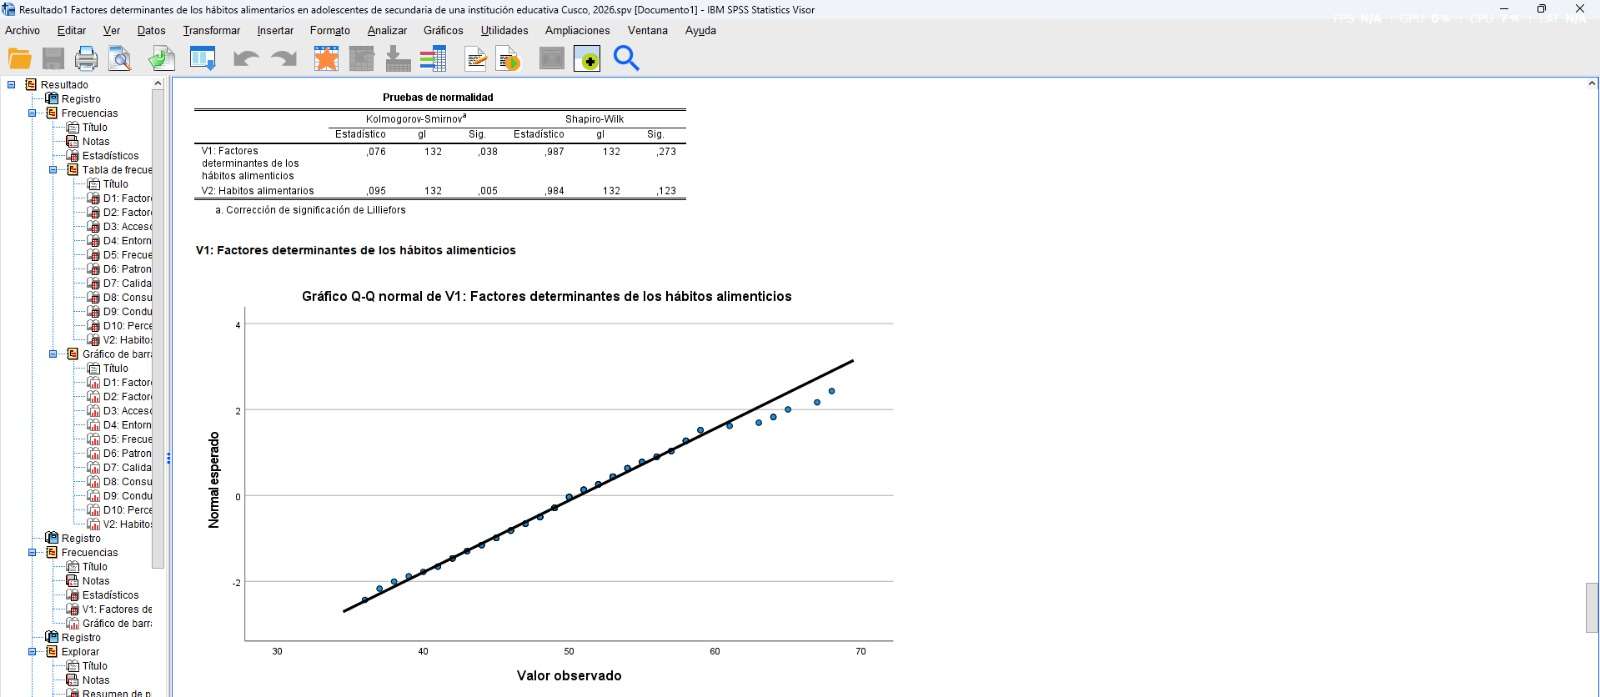Click the output viewer scroll-up arrow
The height and width of the screenshot is (697, 1600).
1592,84
